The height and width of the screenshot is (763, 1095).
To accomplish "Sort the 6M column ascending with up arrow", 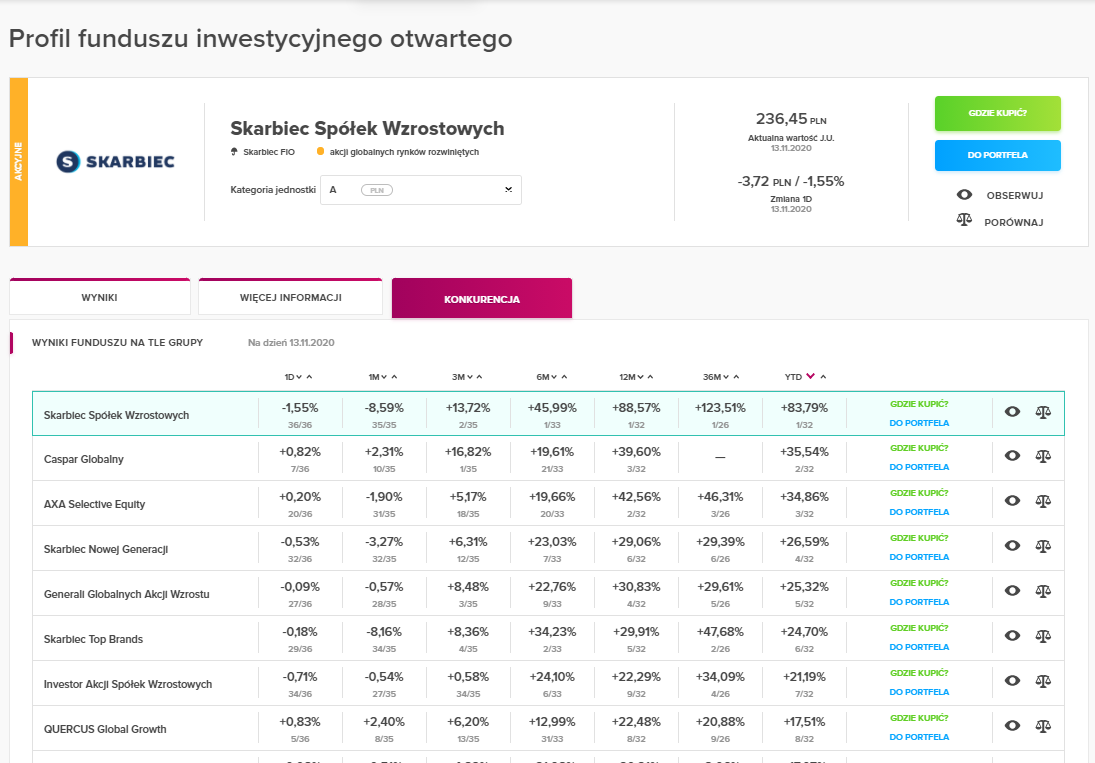I will pos(564,377).
